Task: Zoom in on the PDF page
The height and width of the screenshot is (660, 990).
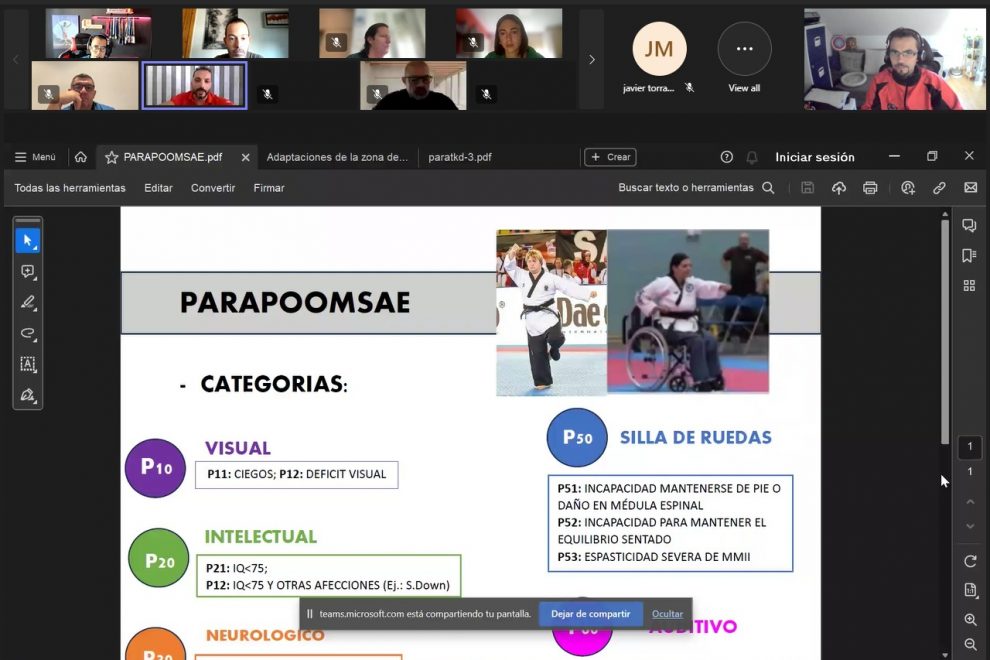Action: 969,620
